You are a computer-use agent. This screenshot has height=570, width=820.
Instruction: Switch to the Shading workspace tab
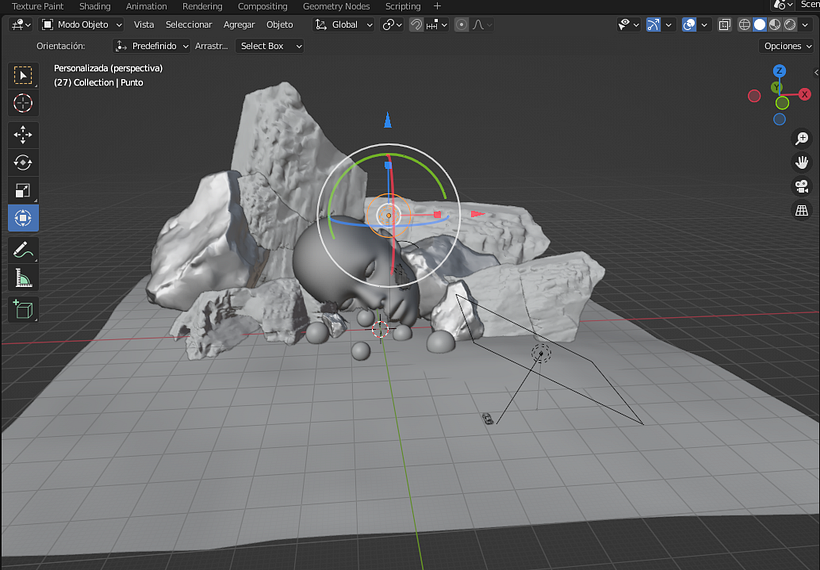coord(95,6)
